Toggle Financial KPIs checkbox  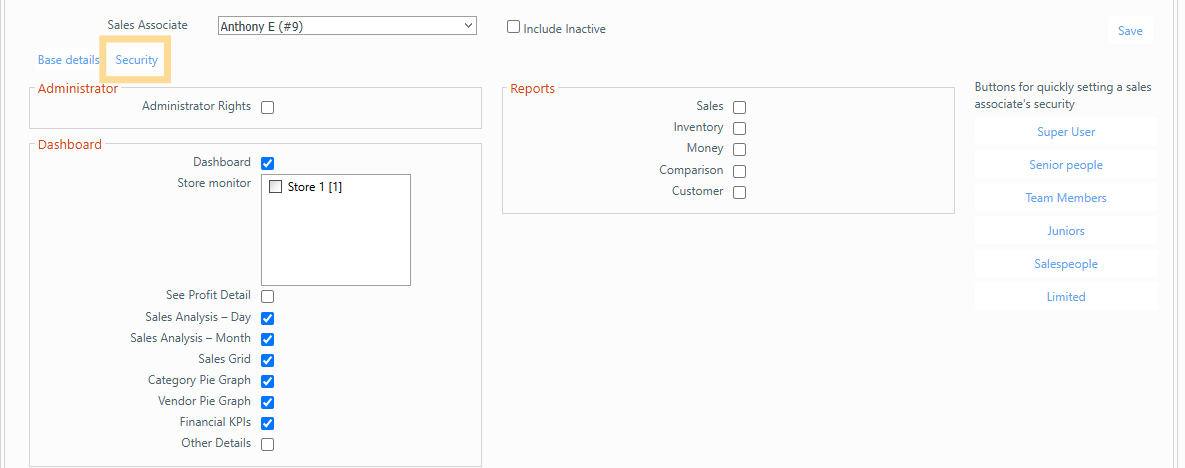pyautogui.click(x=268, y=423)
